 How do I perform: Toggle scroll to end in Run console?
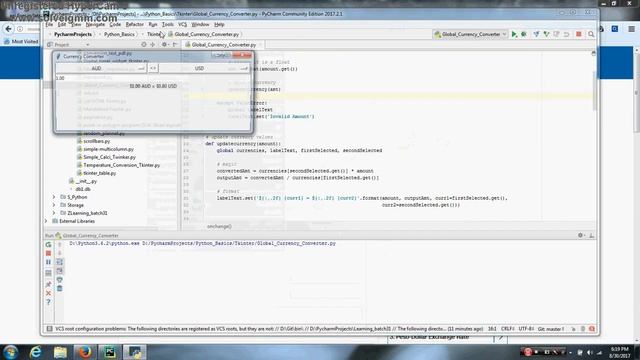[60, 271]
